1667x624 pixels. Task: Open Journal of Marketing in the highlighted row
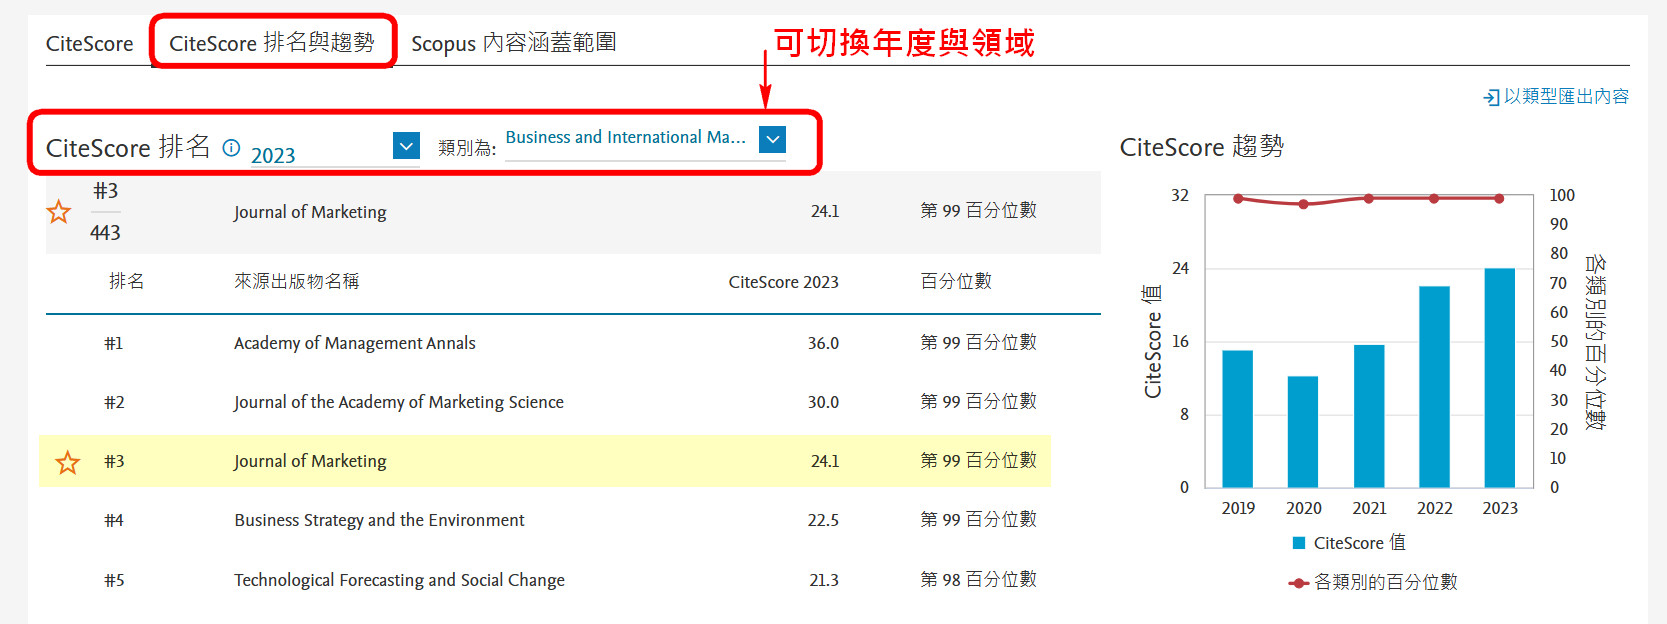310,461
